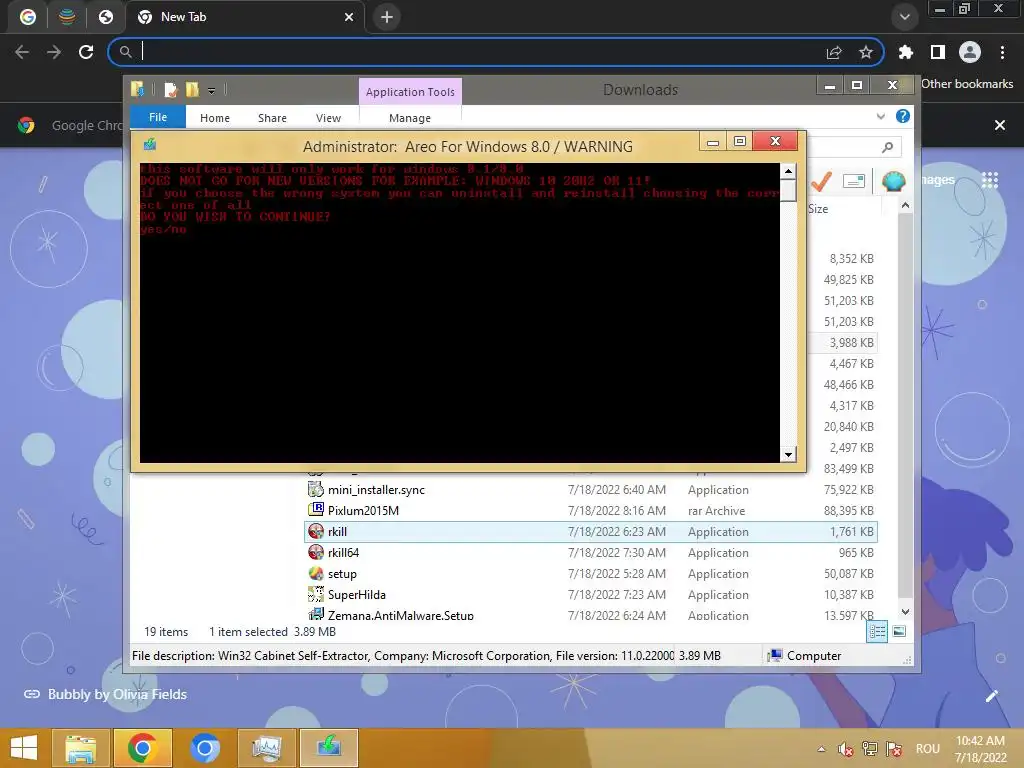Screen dimensions: 1024x768
Task: Open Google apps grid icon
Action: [989, 180]
